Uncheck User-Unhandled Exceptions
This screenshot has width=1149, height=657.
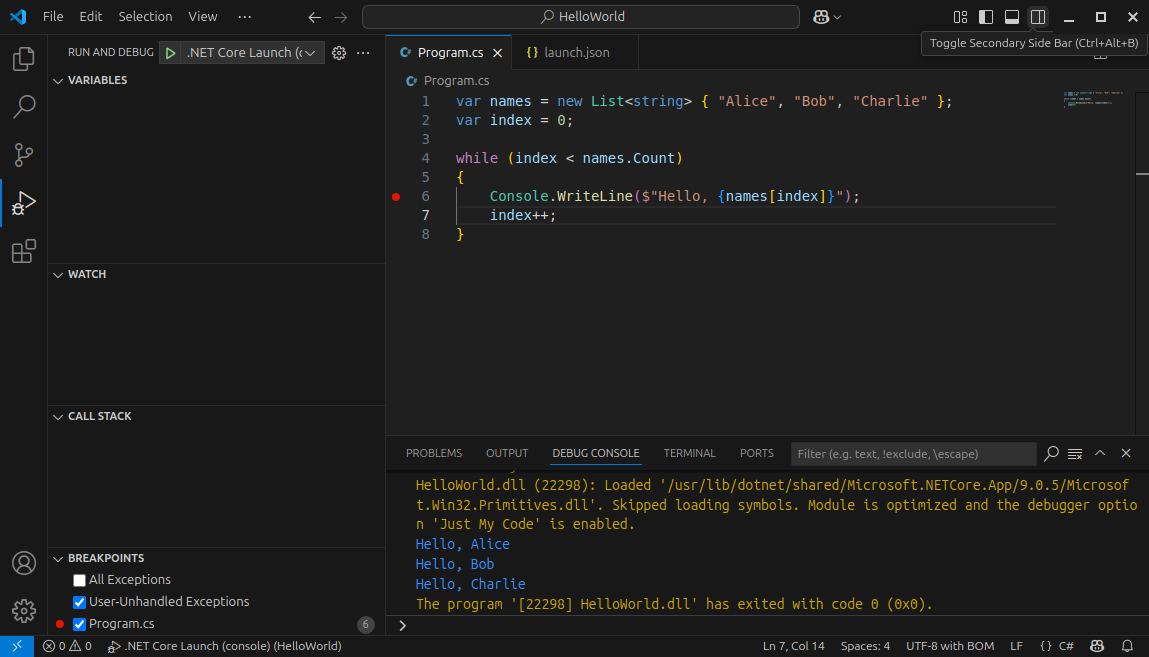(79, 602)
